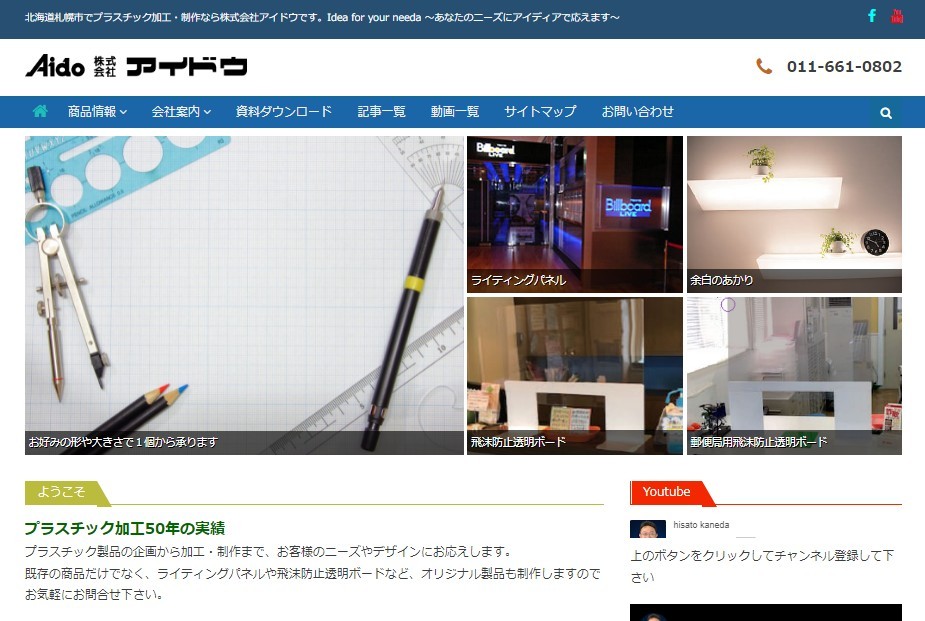This screenshot has height=621, width=925.
Task: Select the home icon in the navigation bar
Action: pyautogui.click(x=39, y=111)
